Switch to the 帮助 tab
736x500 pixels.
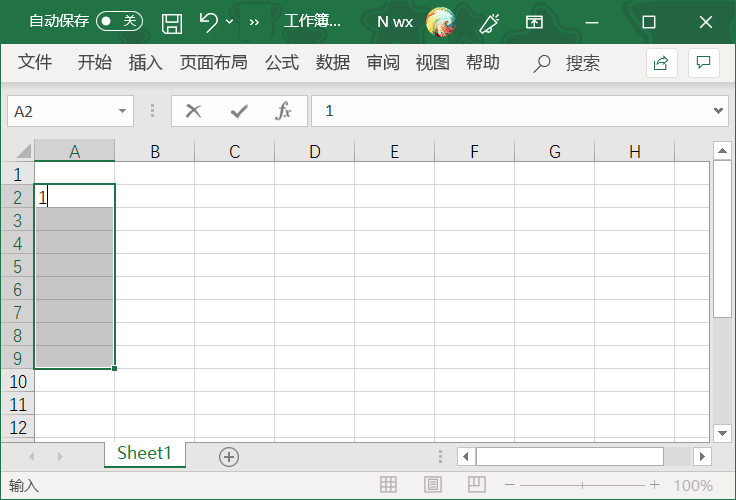[483, 62]
